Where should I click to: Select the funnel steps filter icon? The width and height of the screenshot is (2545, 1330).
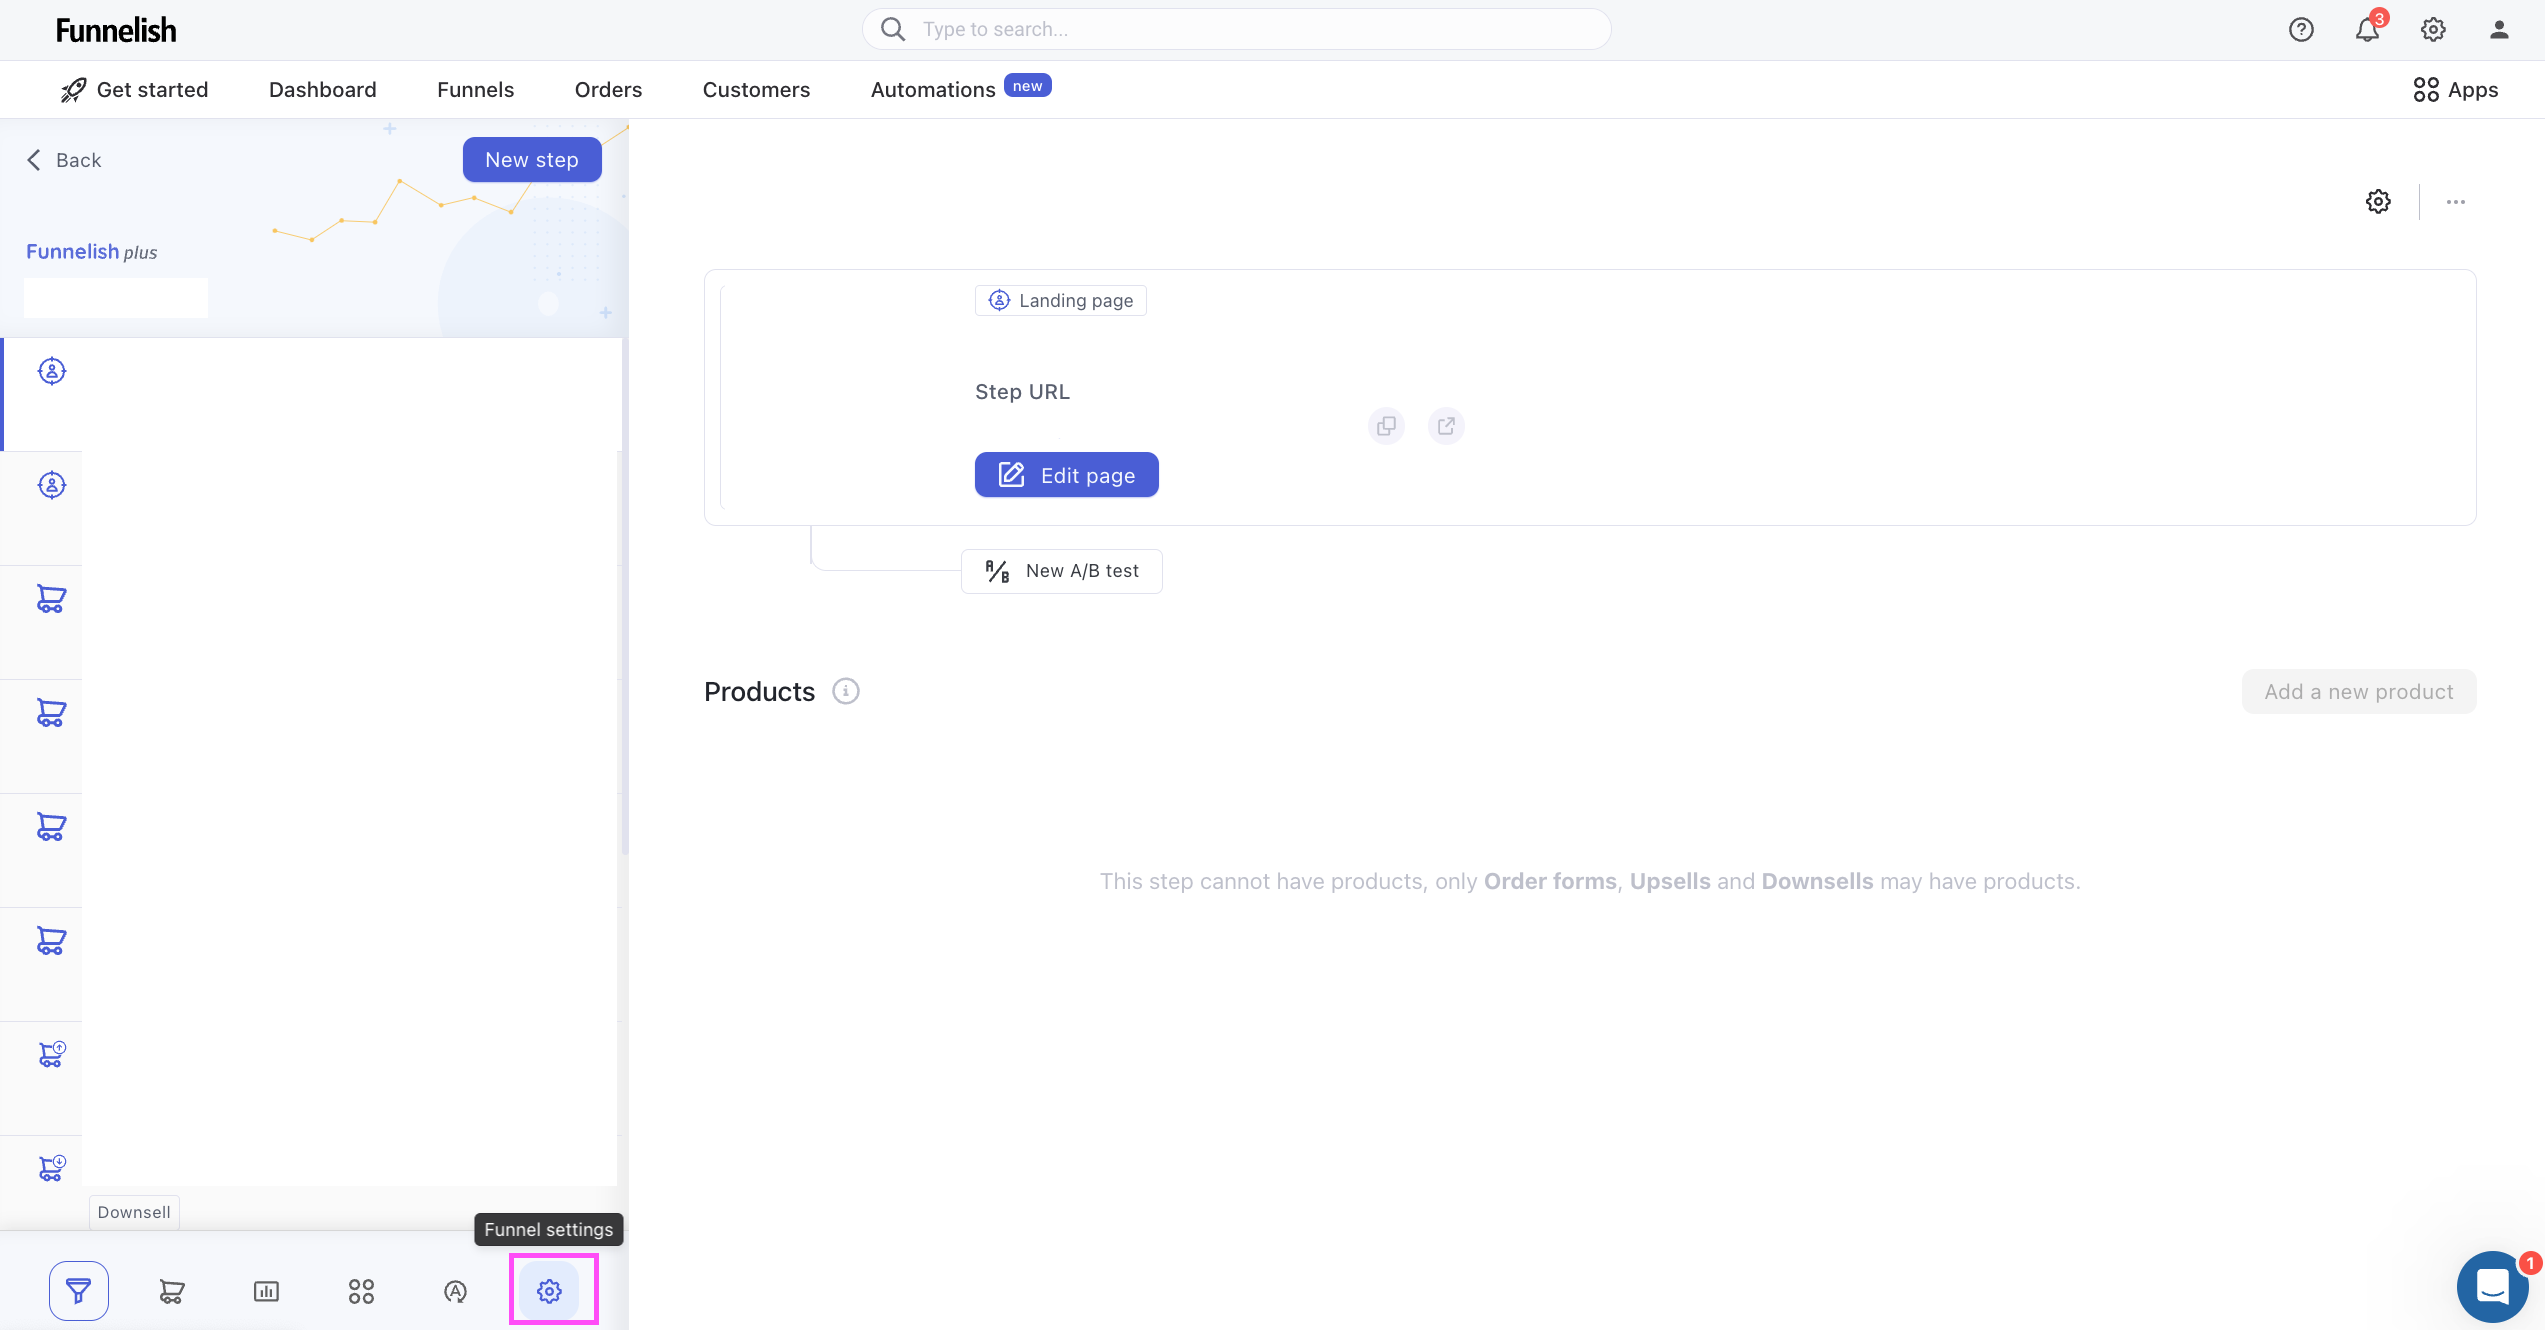point(79,1291)
